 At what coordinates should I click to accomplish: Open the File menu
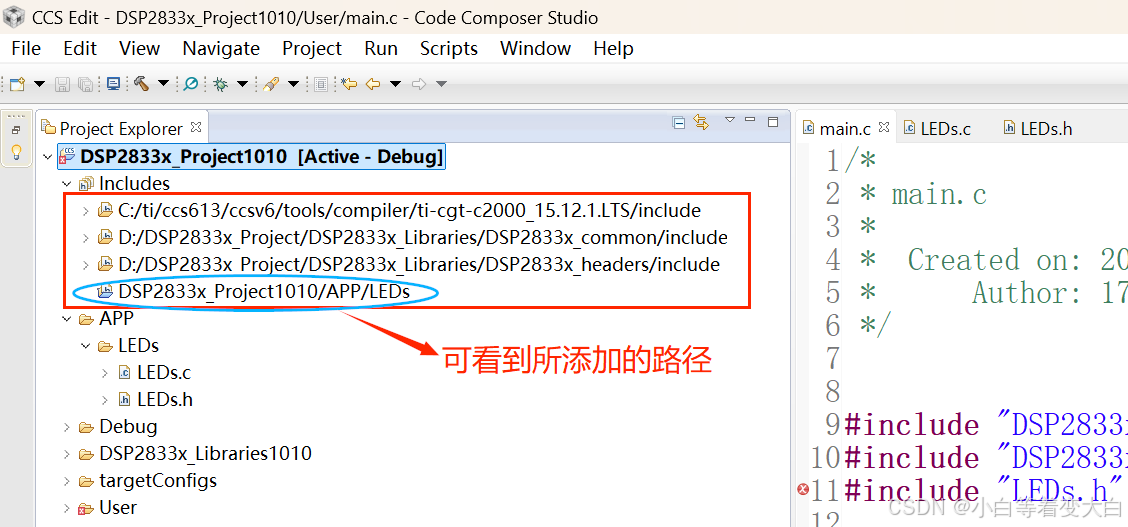pos(26,48)
